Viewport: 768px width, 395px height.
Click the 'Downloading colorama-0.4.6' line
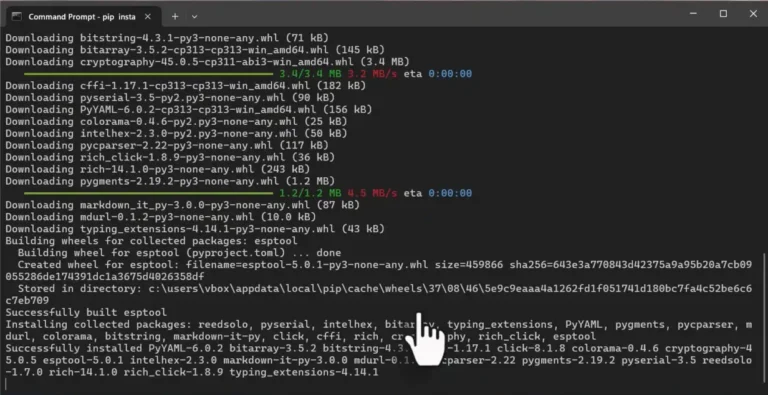176,122
